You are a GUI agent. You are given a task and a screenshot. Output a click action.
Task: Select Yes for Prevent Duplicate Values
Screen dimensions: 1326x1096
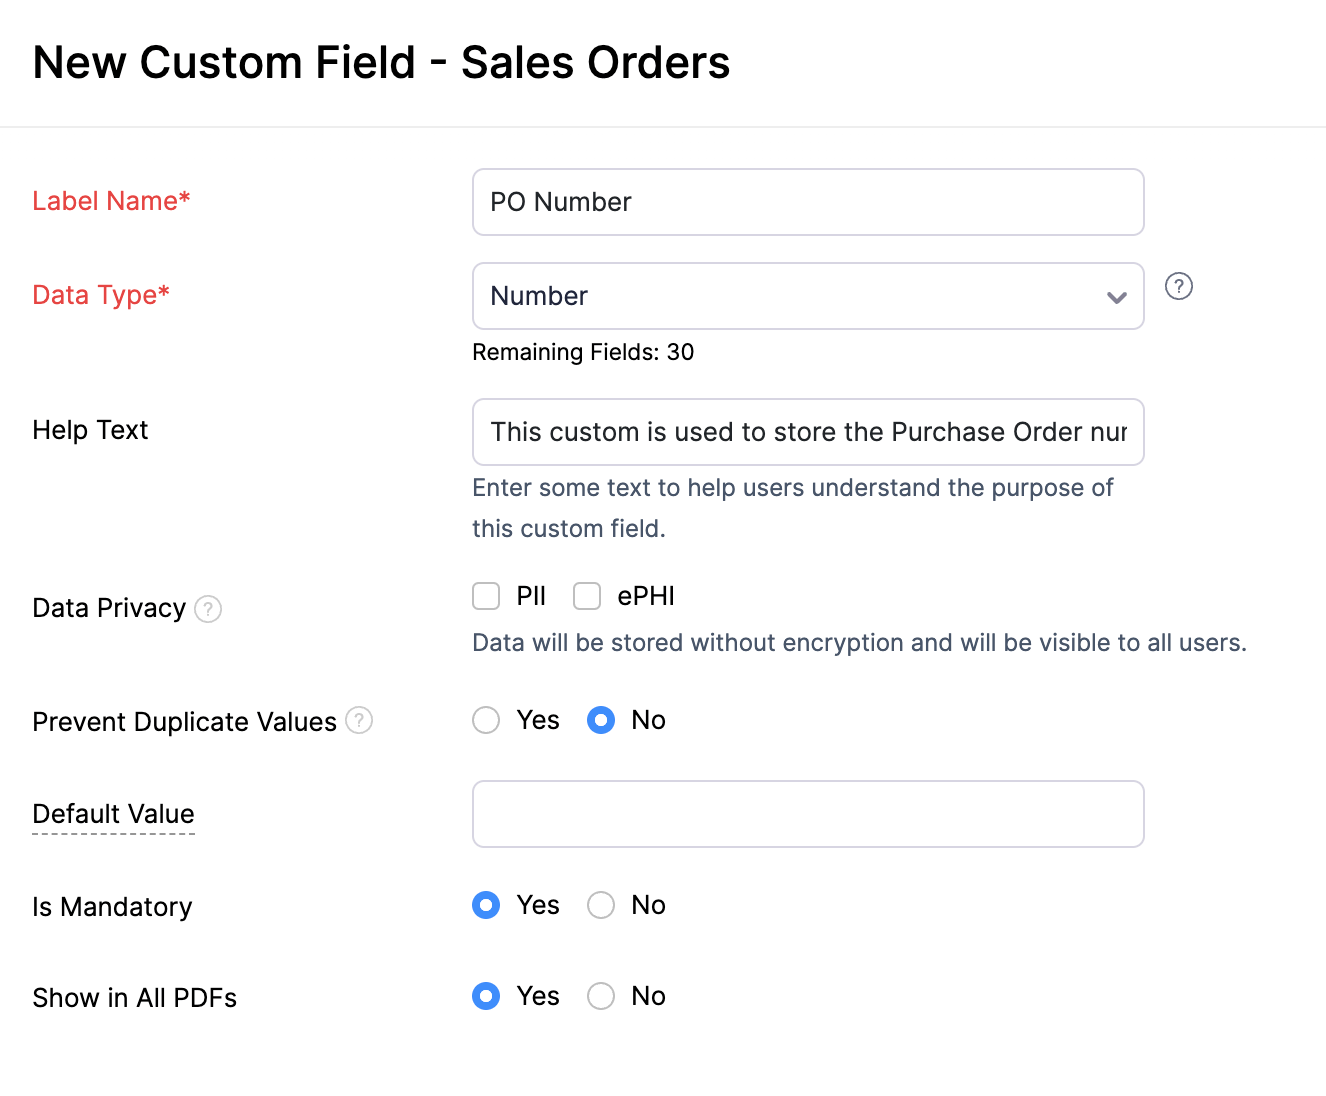click(x=485, y=720)
